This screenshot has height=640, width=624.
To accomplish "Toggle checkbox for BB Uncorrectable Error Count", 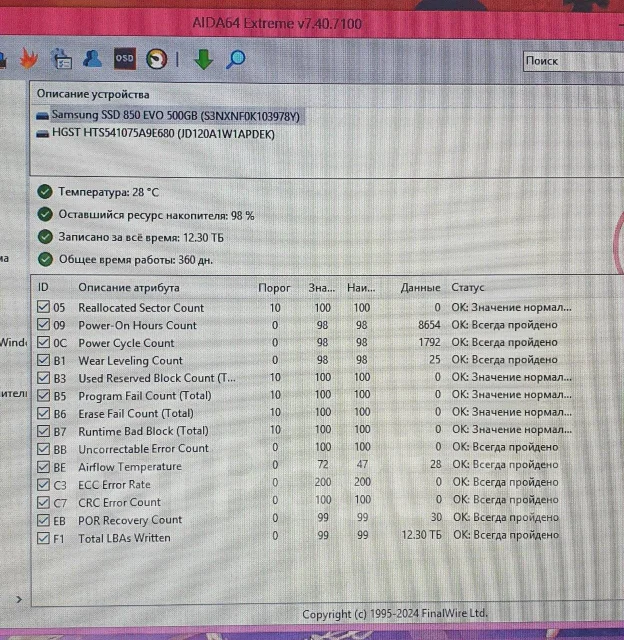I will [x=43, y=449].
